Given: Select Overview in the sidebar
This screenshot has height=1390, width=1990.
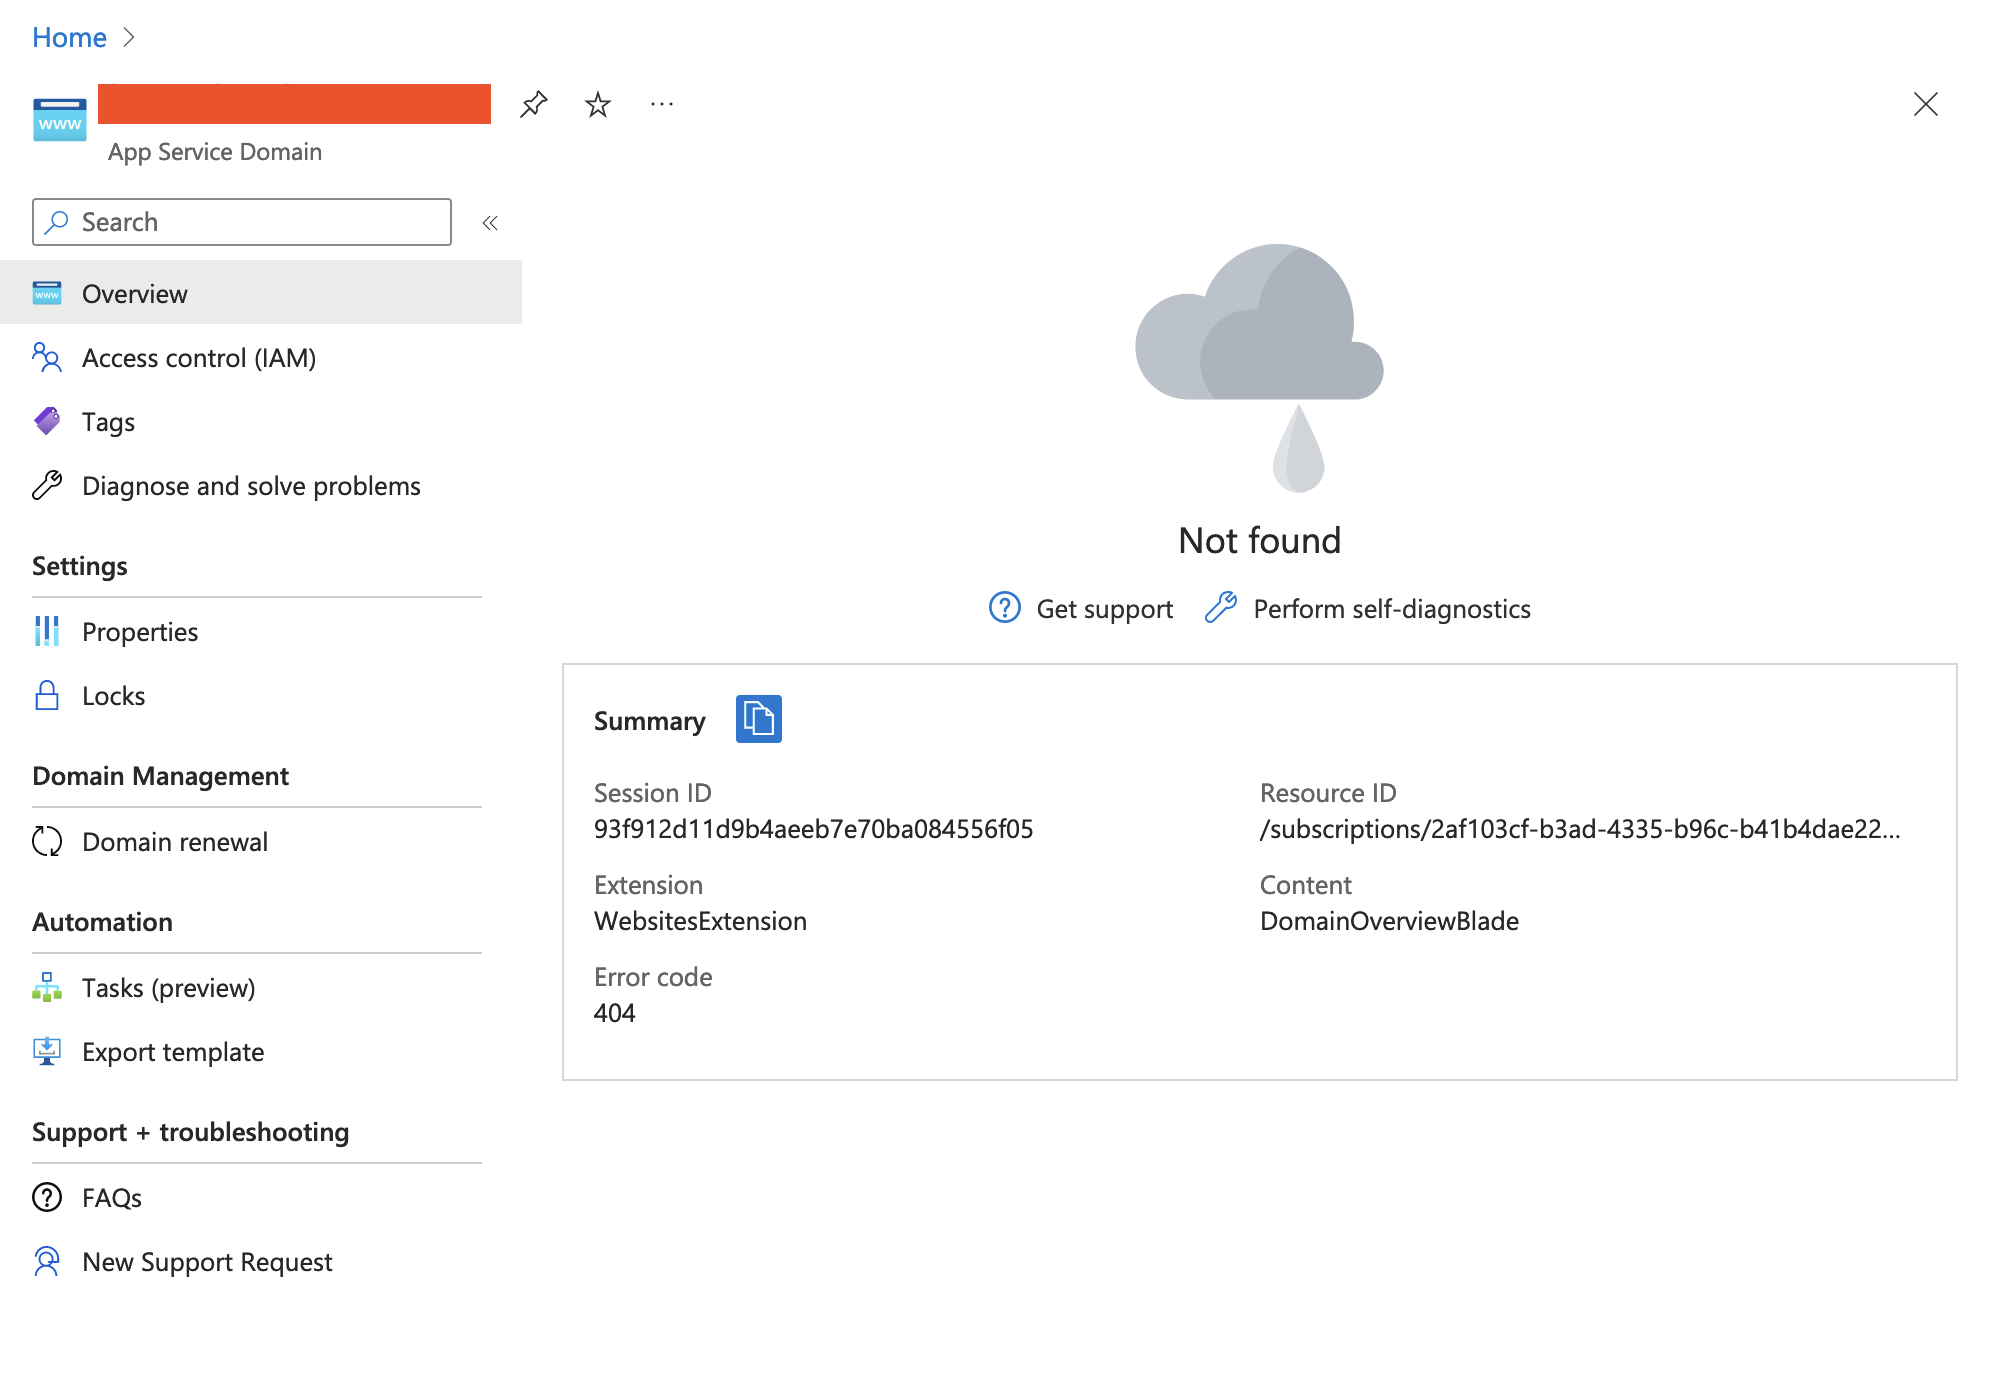Looking at the screenshot, I should 261,293.
